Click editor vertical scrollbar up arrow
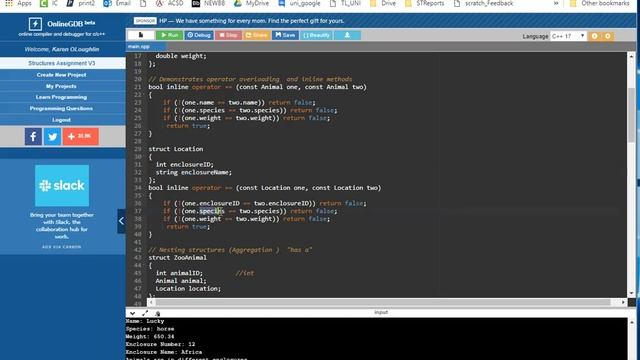Screen dimensions: 640x360 click(x=631, y=56)
